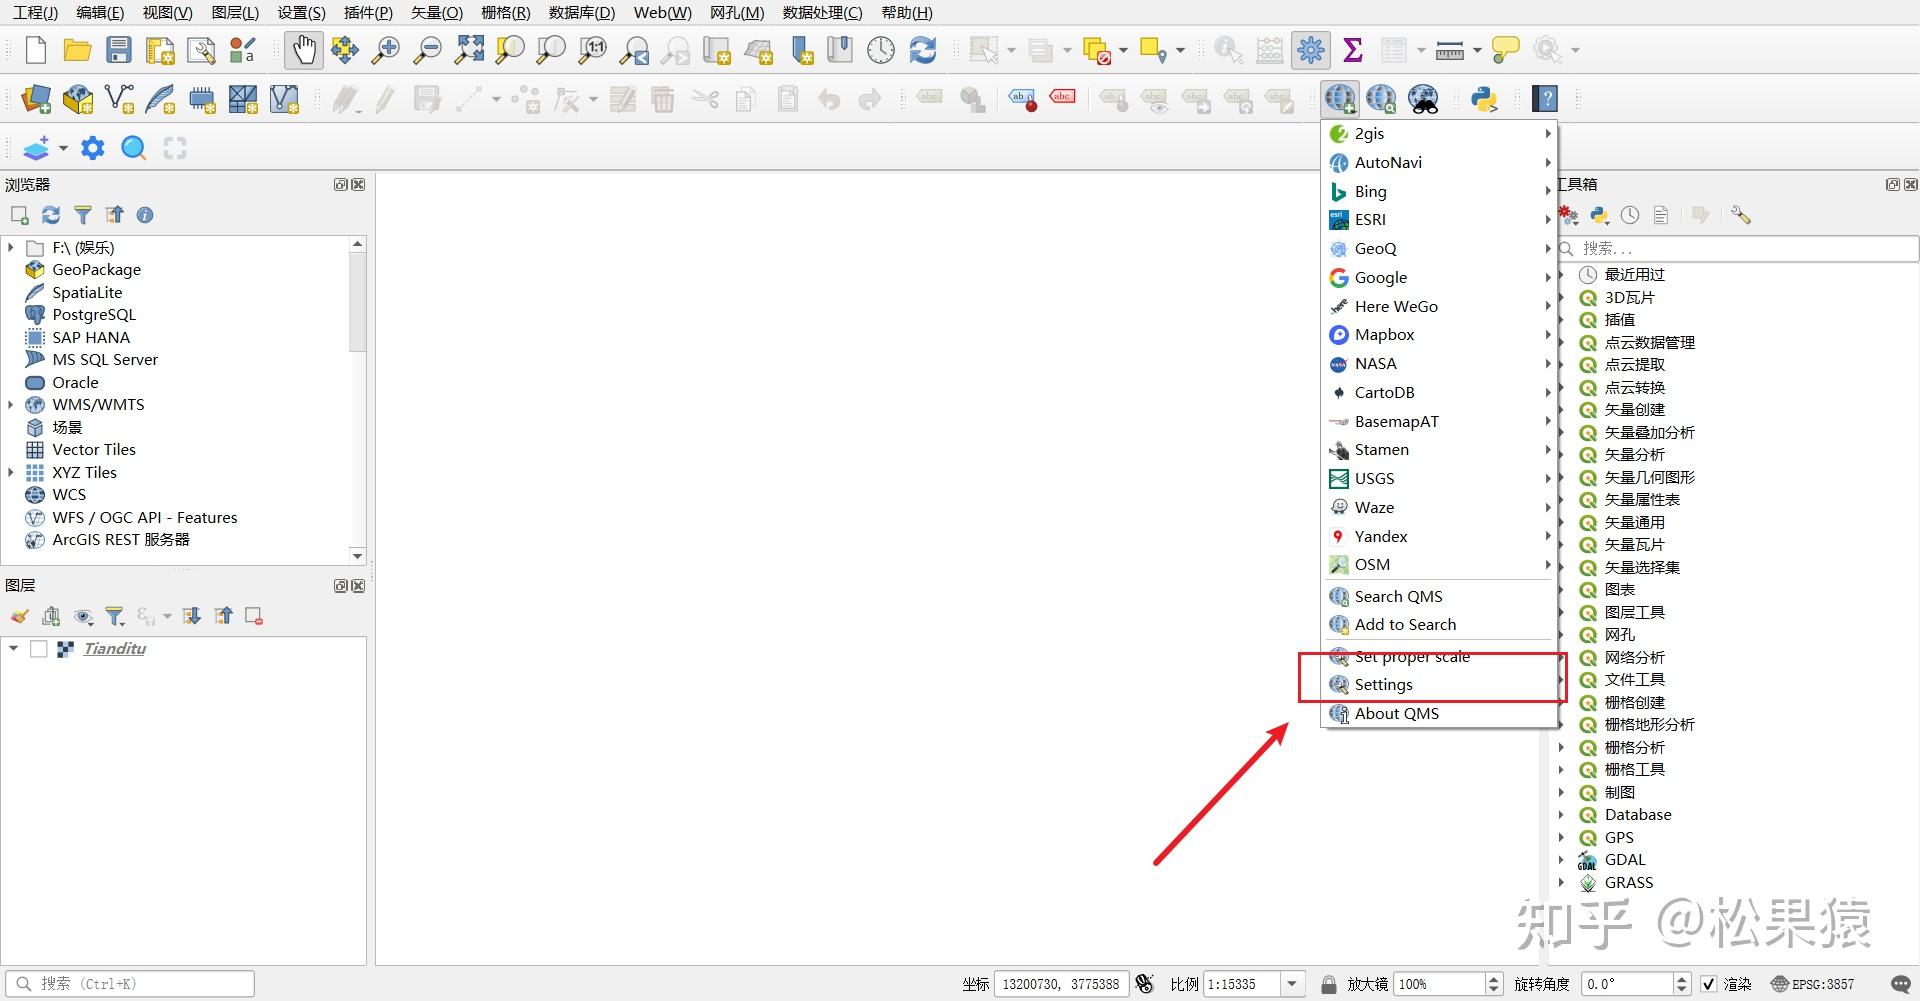This screenshot has height=1001, width=1920.
Task: Toggle the Processing Toolbox gear button
Action: (x=1310, y=50)
